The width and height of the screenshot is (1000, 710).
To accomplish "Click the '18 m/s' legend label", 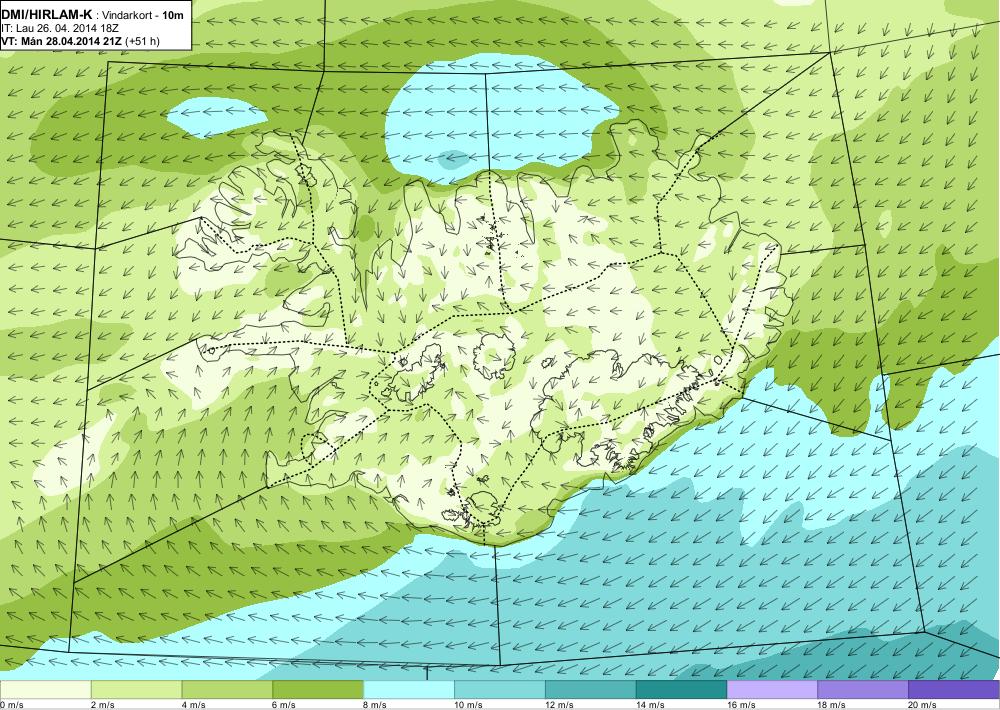I will (832, 705).
